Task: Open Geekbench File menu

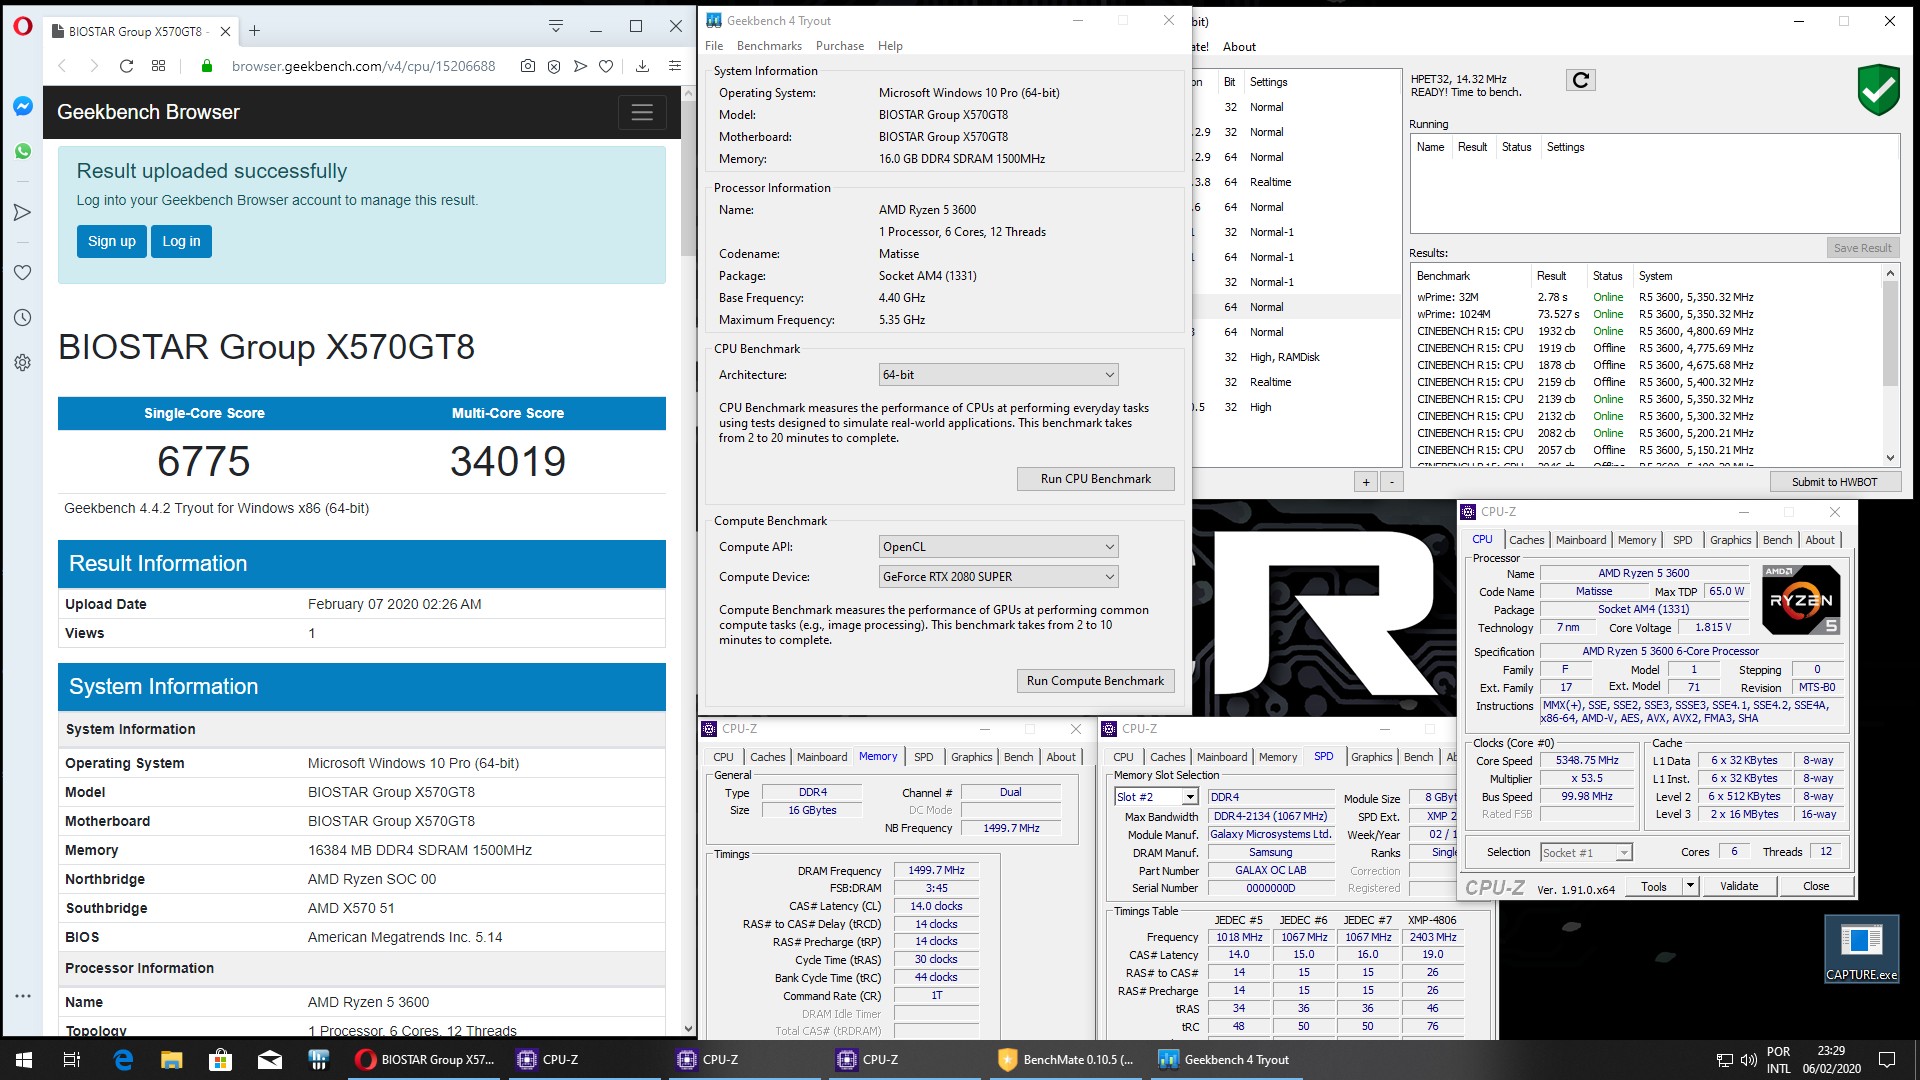Action: coord(714,46)
